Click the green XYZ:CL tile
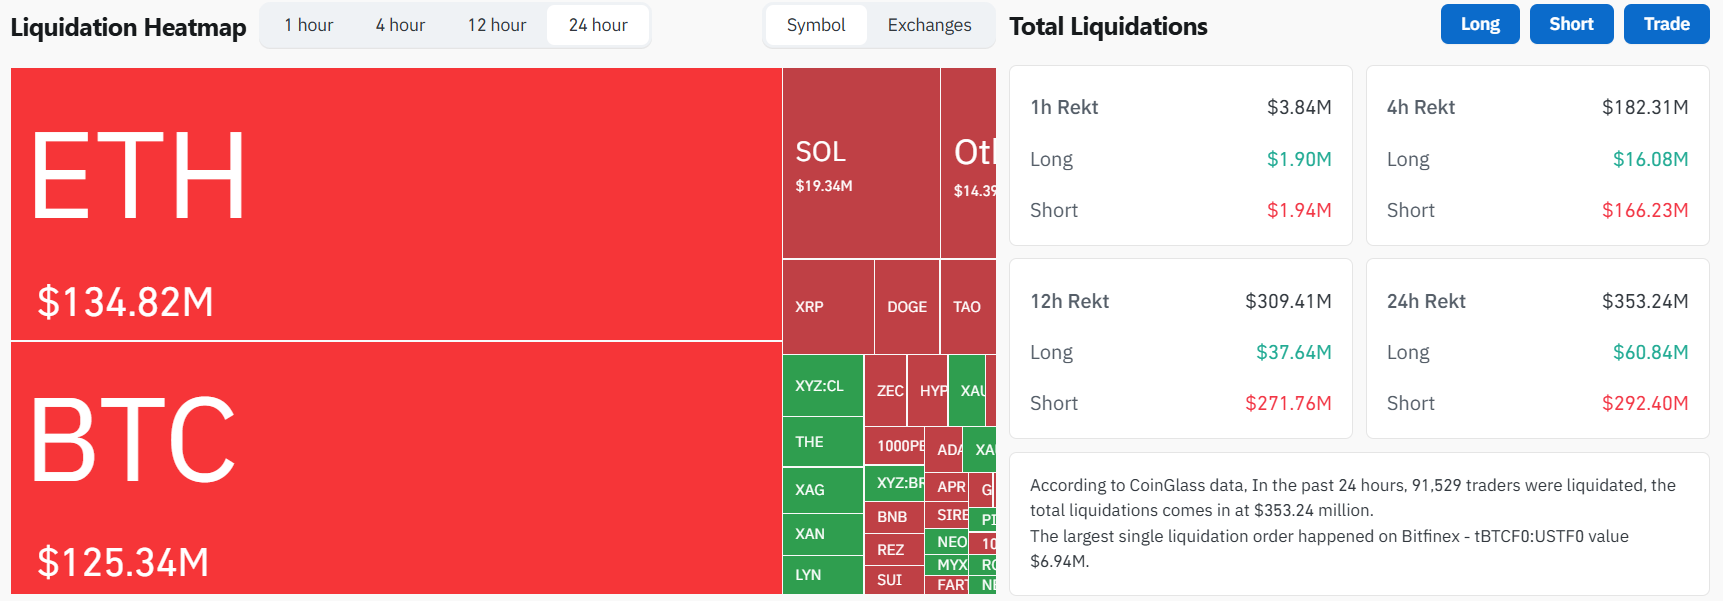 coord(822,386)
